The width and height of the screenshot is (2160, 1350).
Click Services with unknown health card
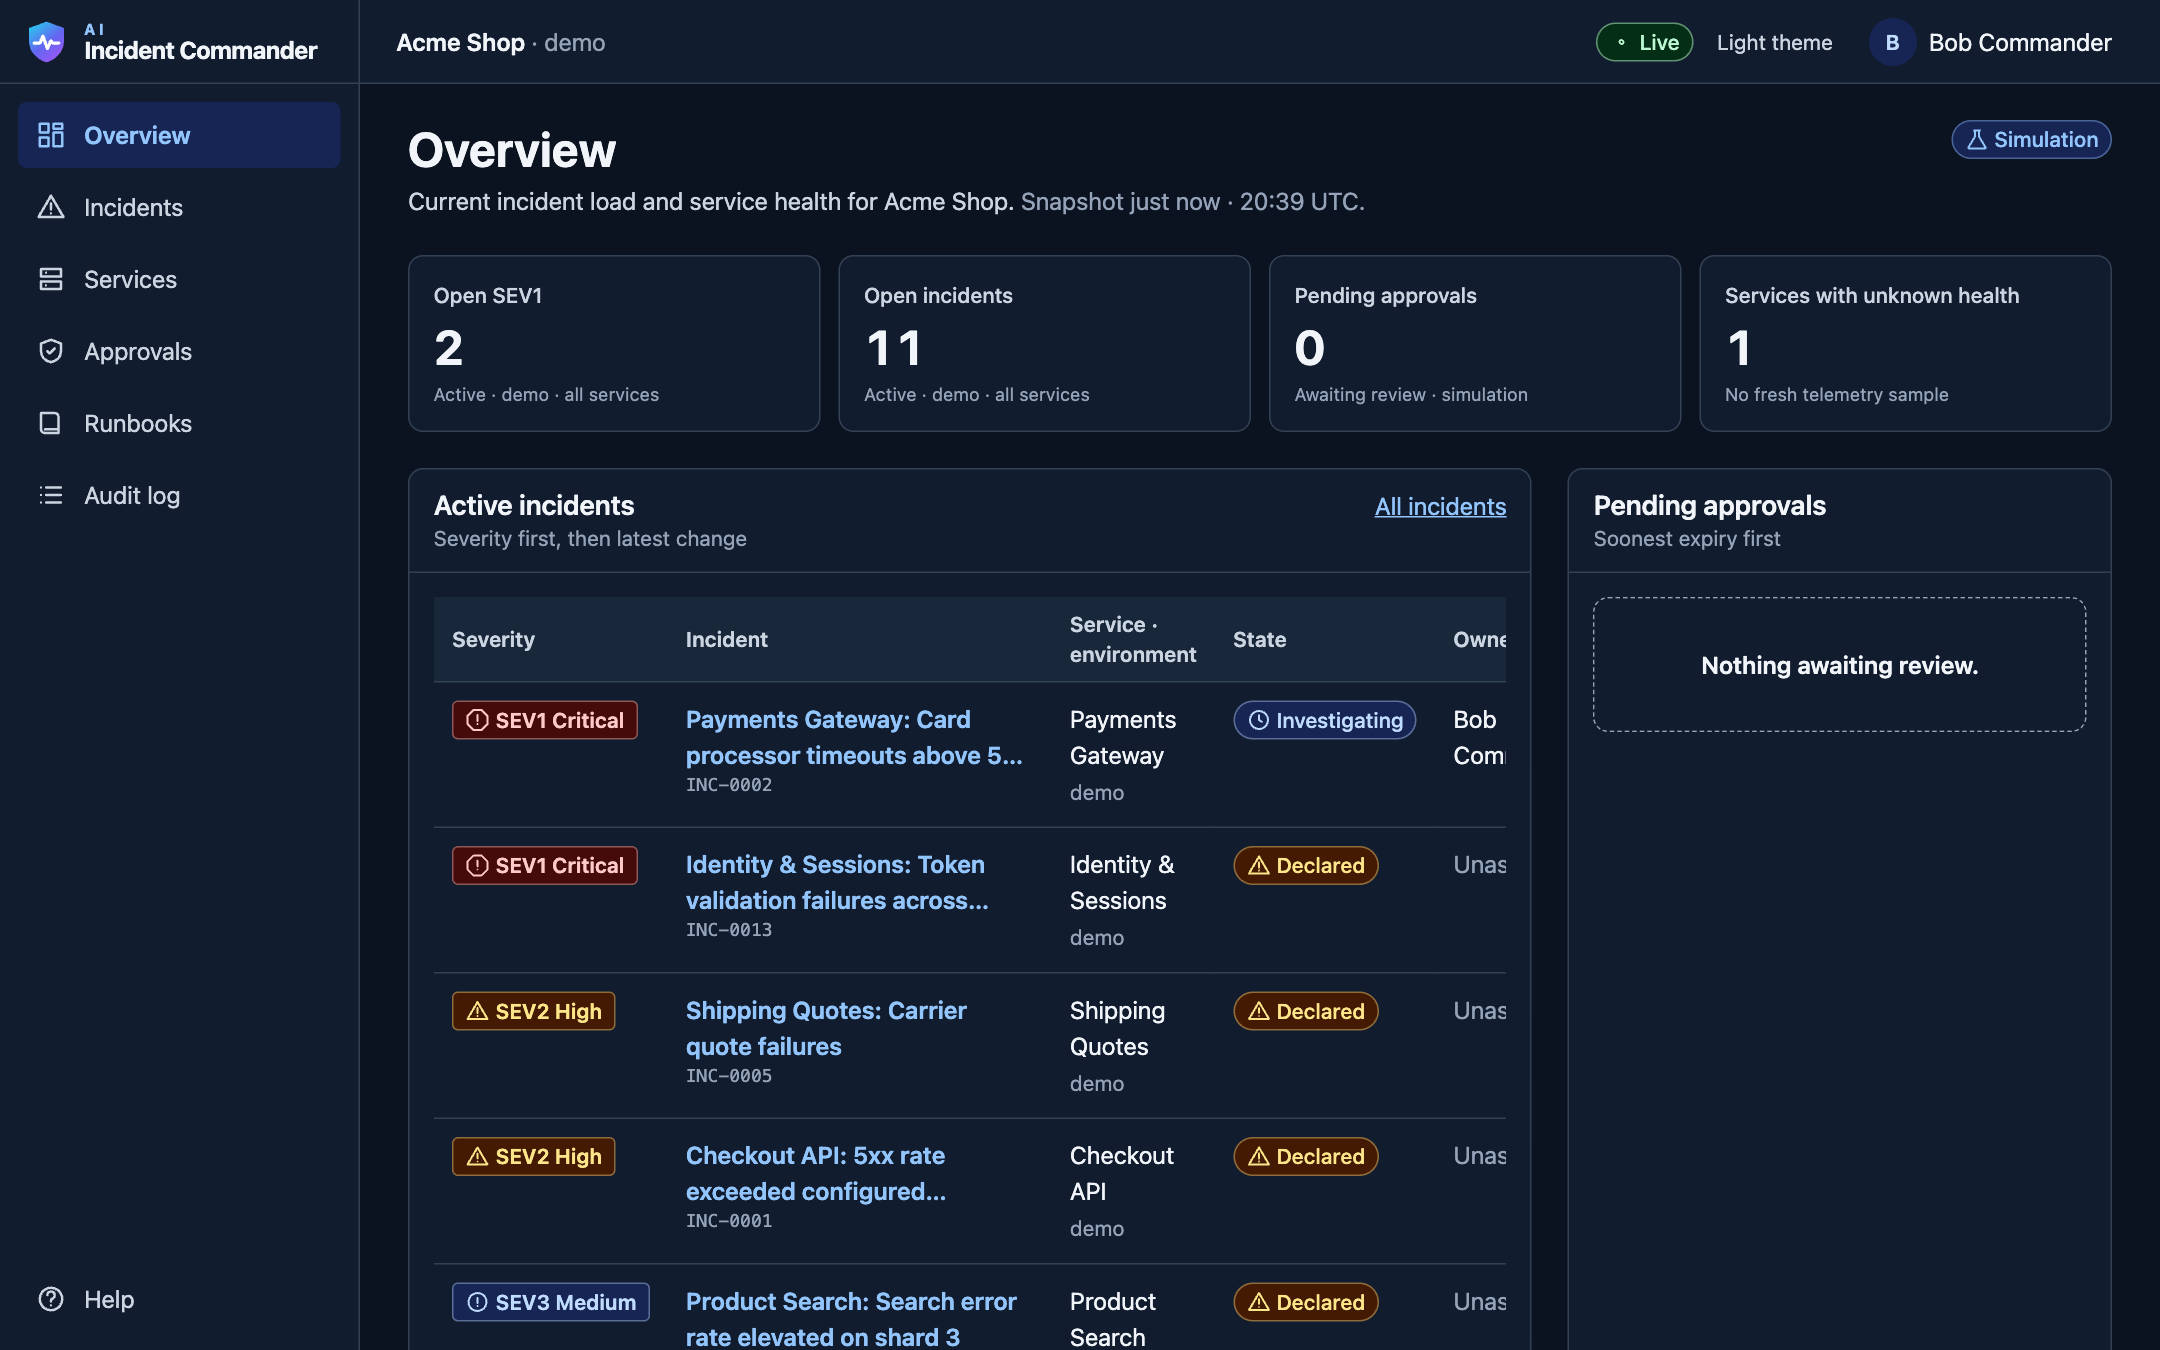pos(1905,343)
